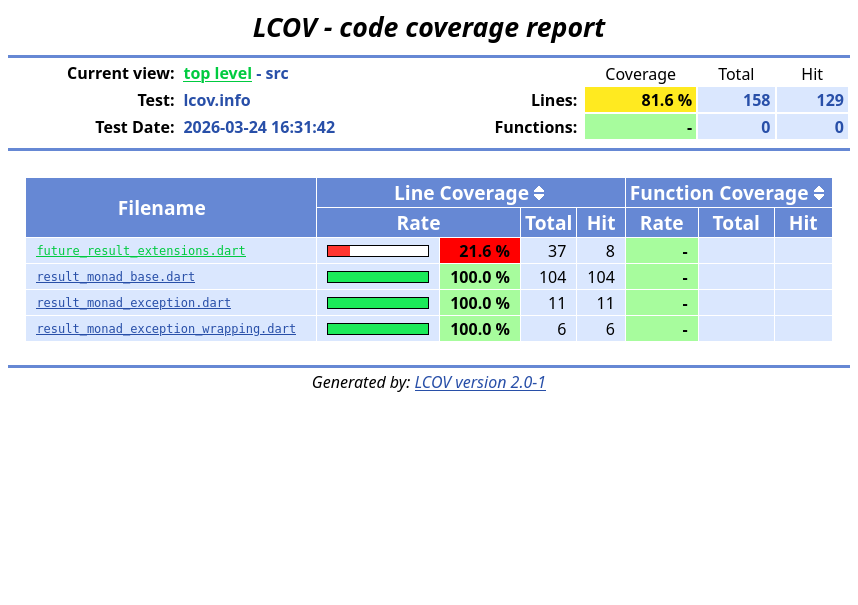Open future_result_extensions.dart coverage file
858x605 pixels.
click(x=141, y=251)
